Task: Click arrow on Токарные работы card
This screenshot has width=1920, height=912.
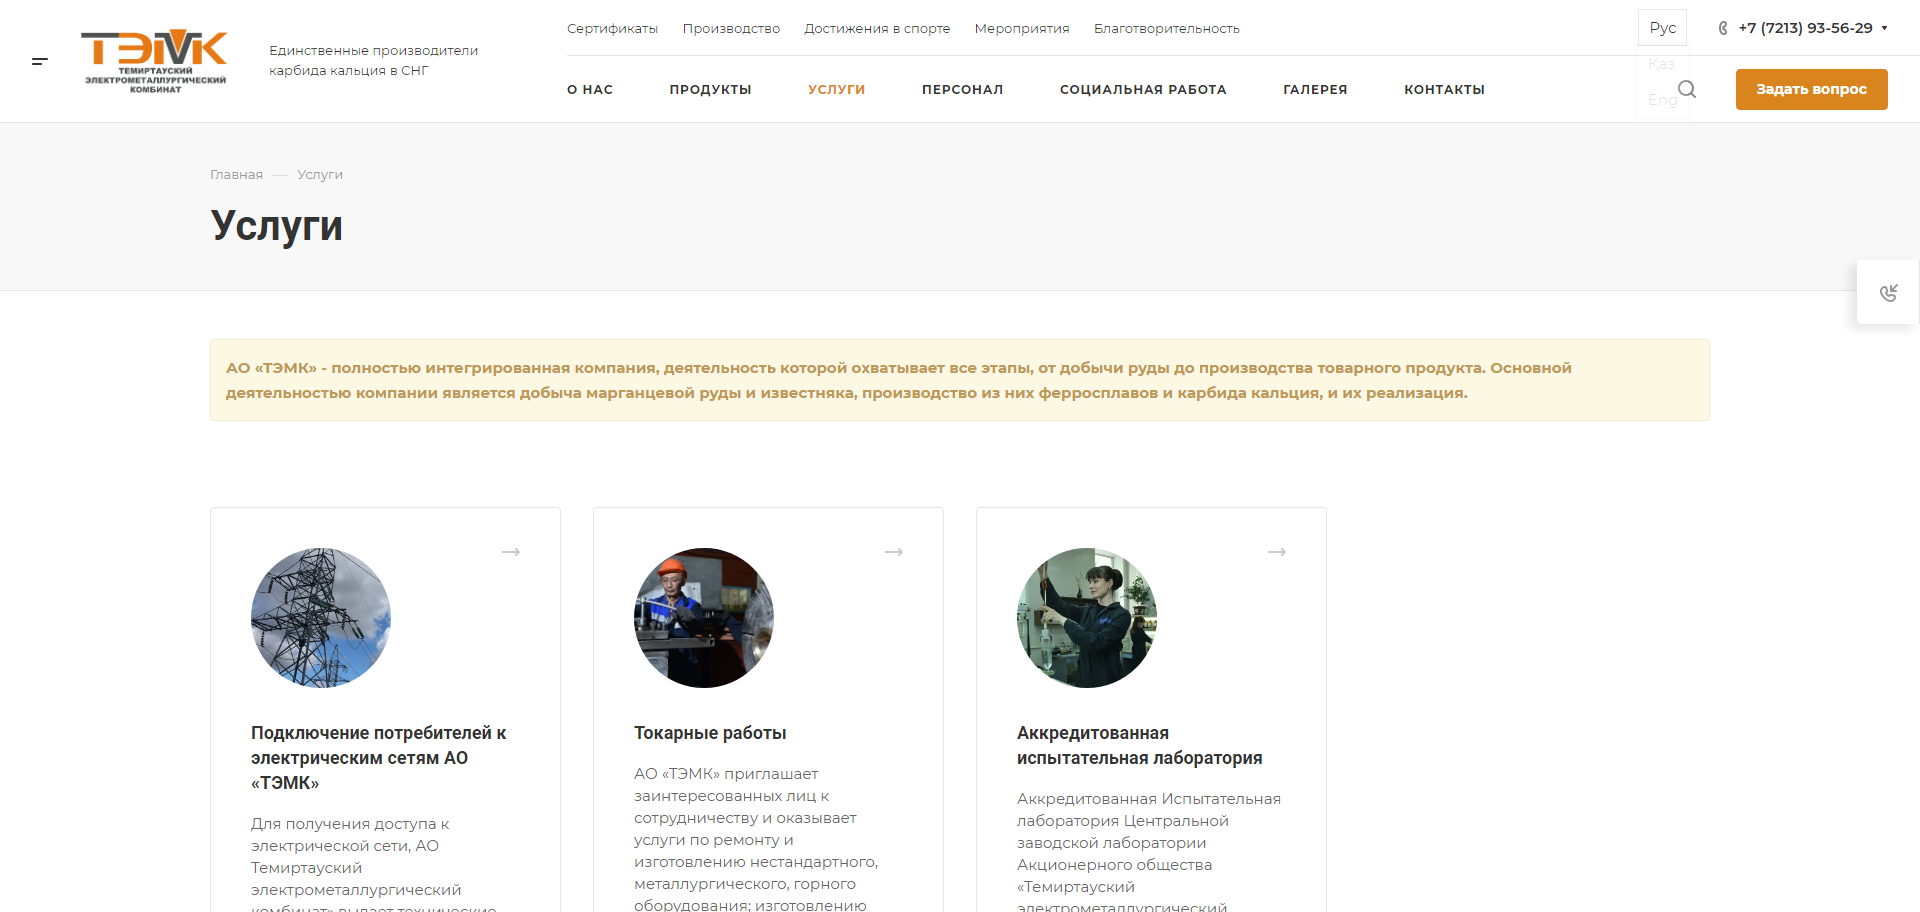Action: (x=894, y=552)
